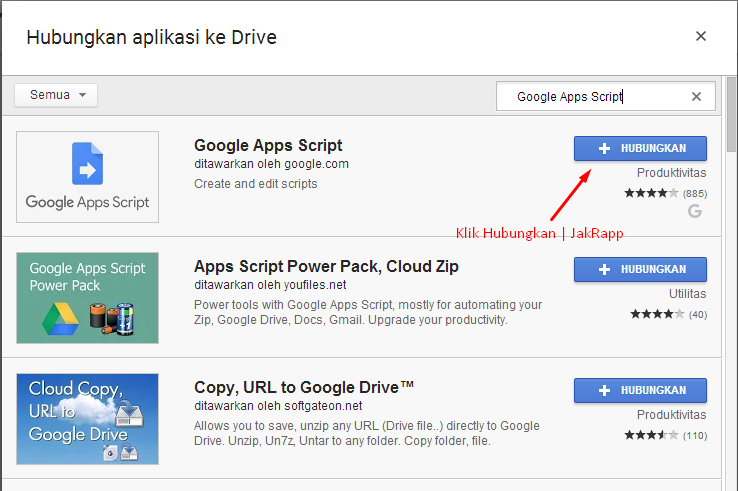Viewport: 738px width, 491px height.
Task: Click 'ditawarkan oleh softgateon.net' text
Action: pyautogui.click(x=278, y=406)
